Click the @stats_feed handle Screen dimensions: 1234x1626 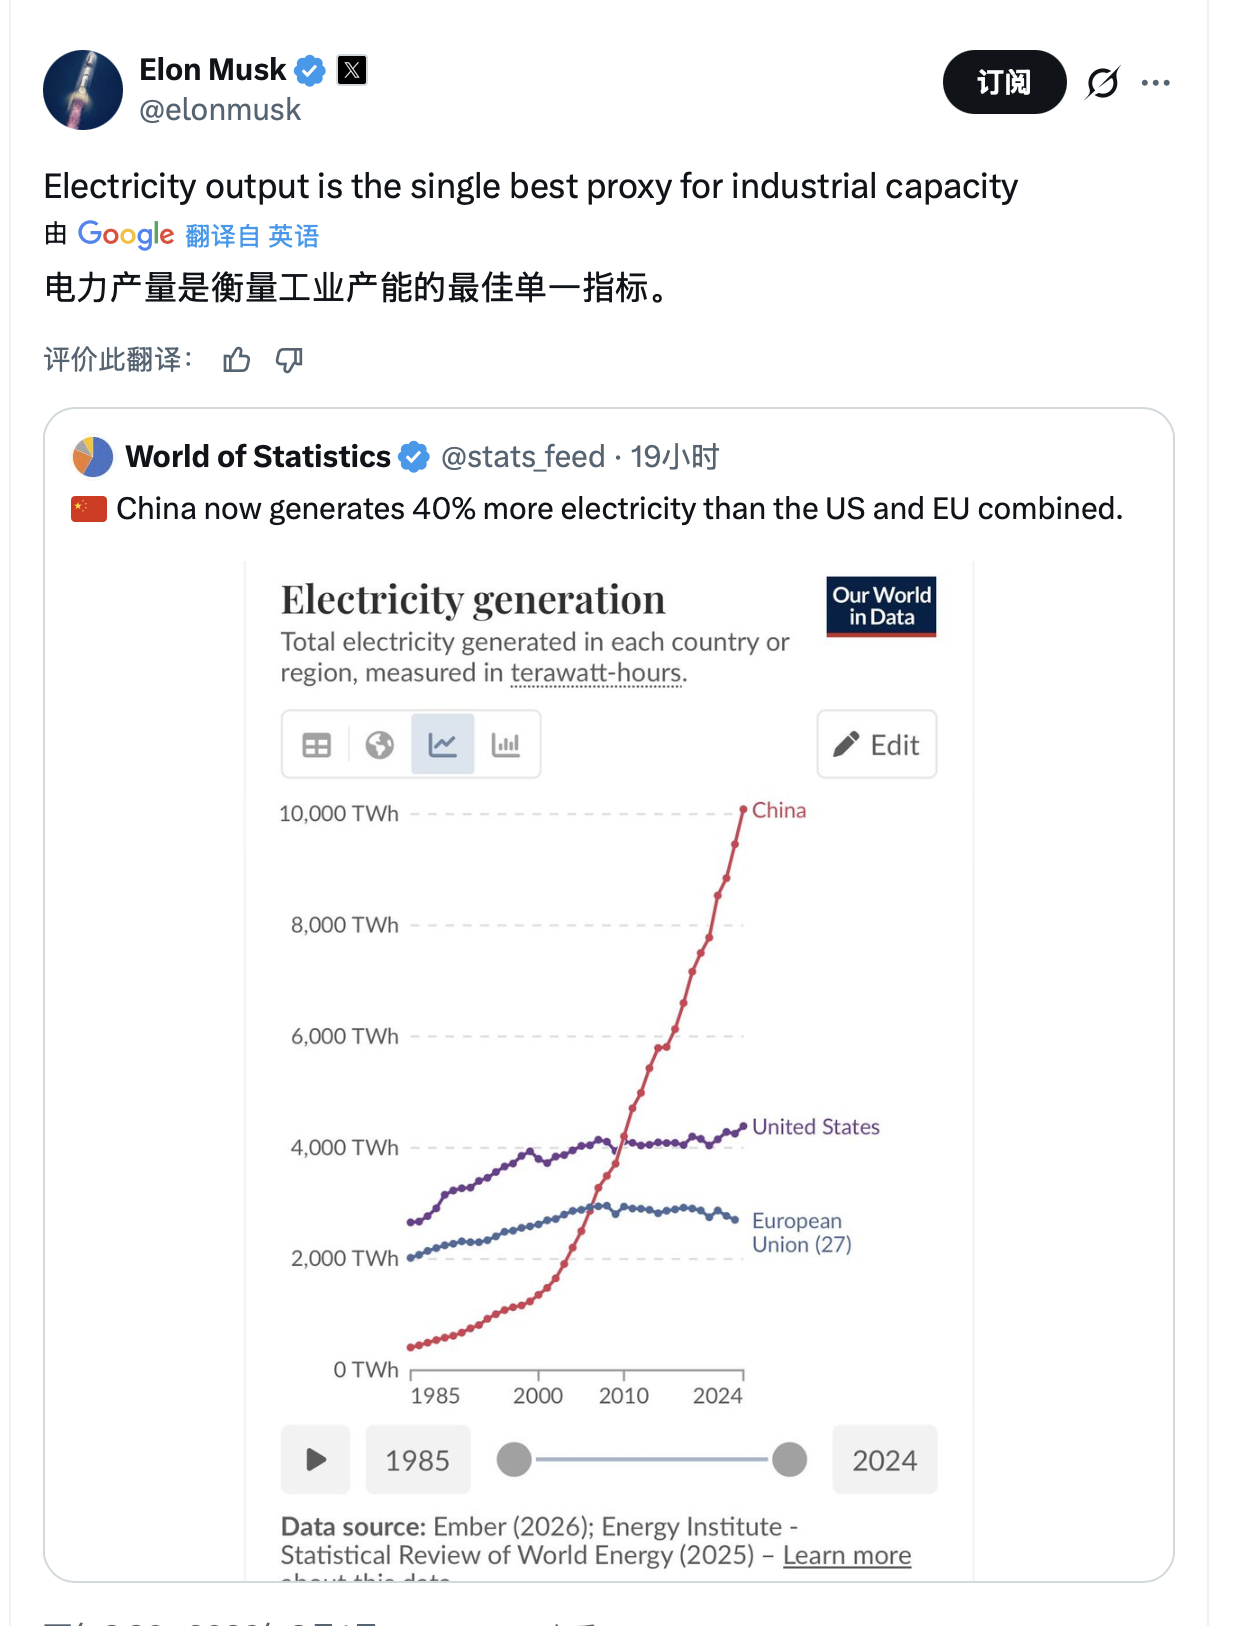523,457
